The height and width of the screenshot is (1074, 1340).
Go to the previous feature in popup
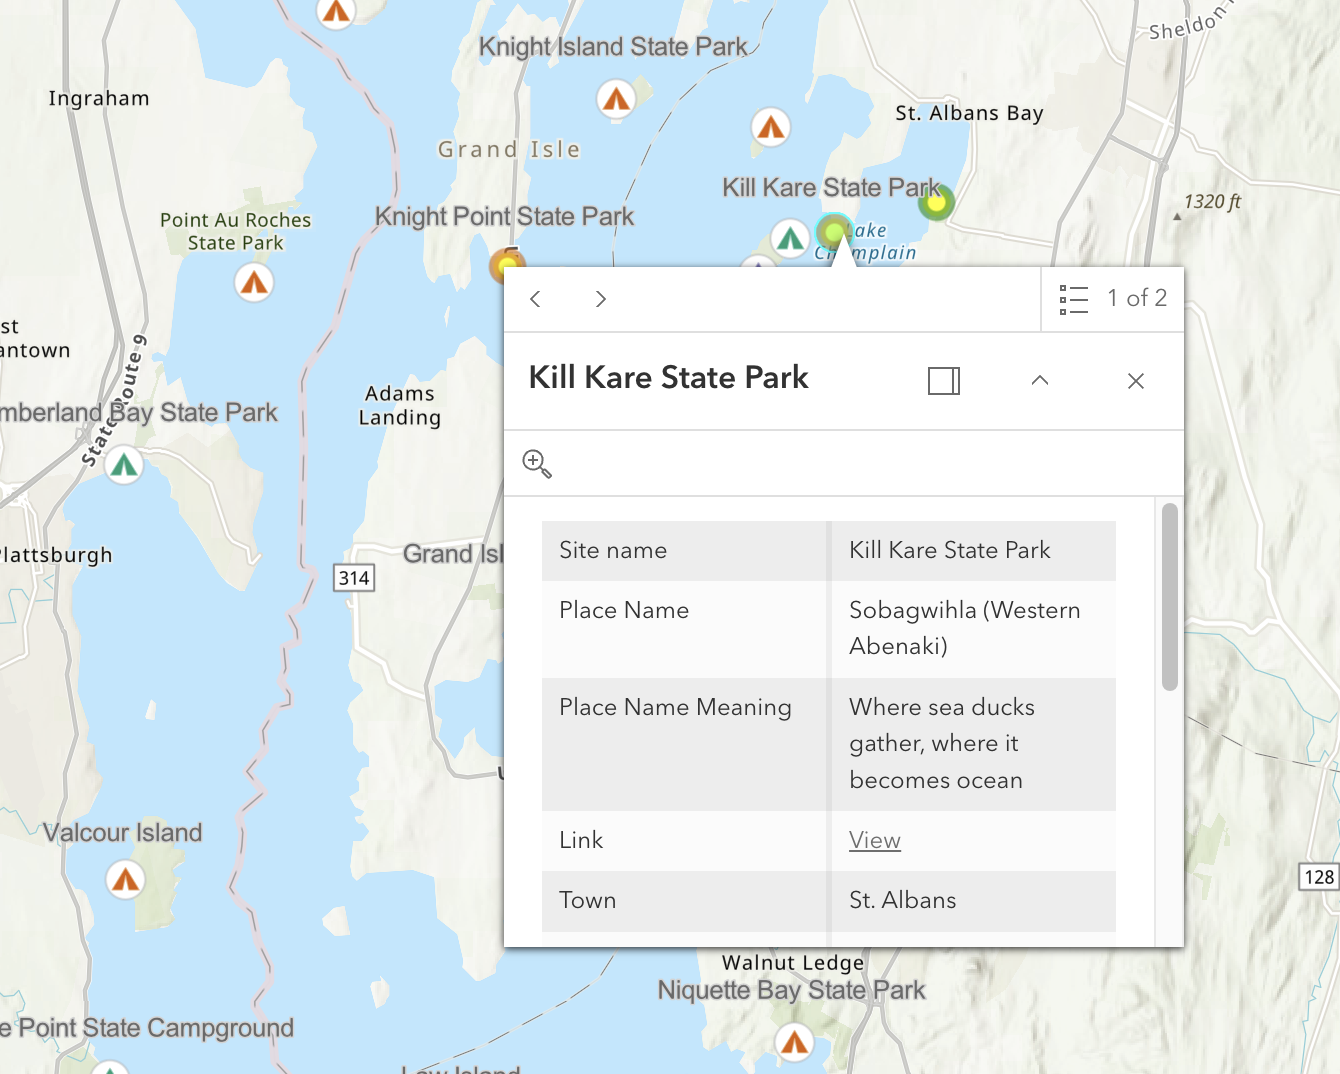[x=536, y=299]
